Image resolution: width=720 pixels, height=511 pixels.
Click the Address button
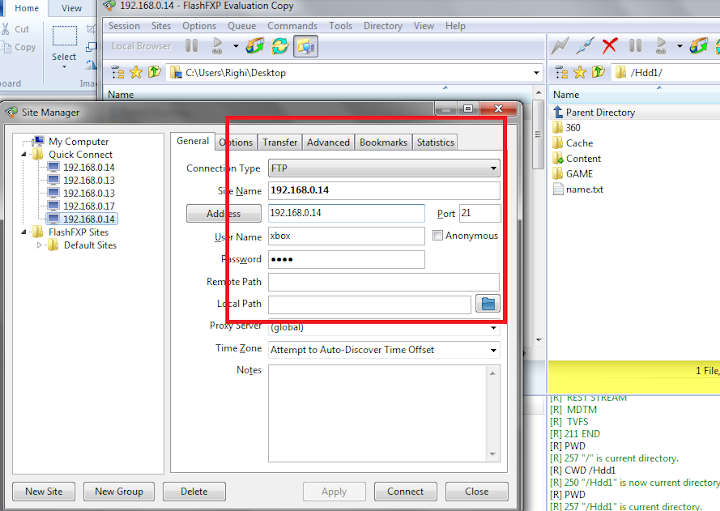pyautogui.click(x=224, y=213)
